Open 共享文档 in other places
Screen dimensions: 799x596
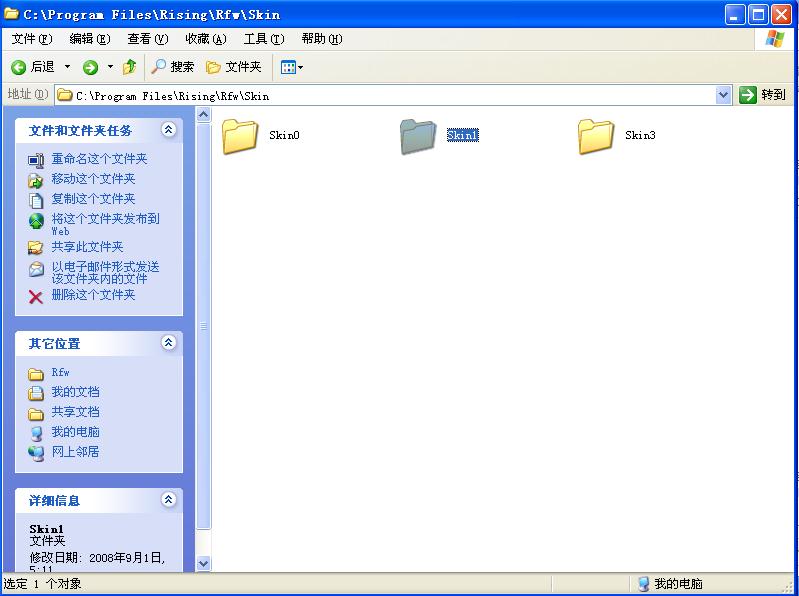[75, 412]
